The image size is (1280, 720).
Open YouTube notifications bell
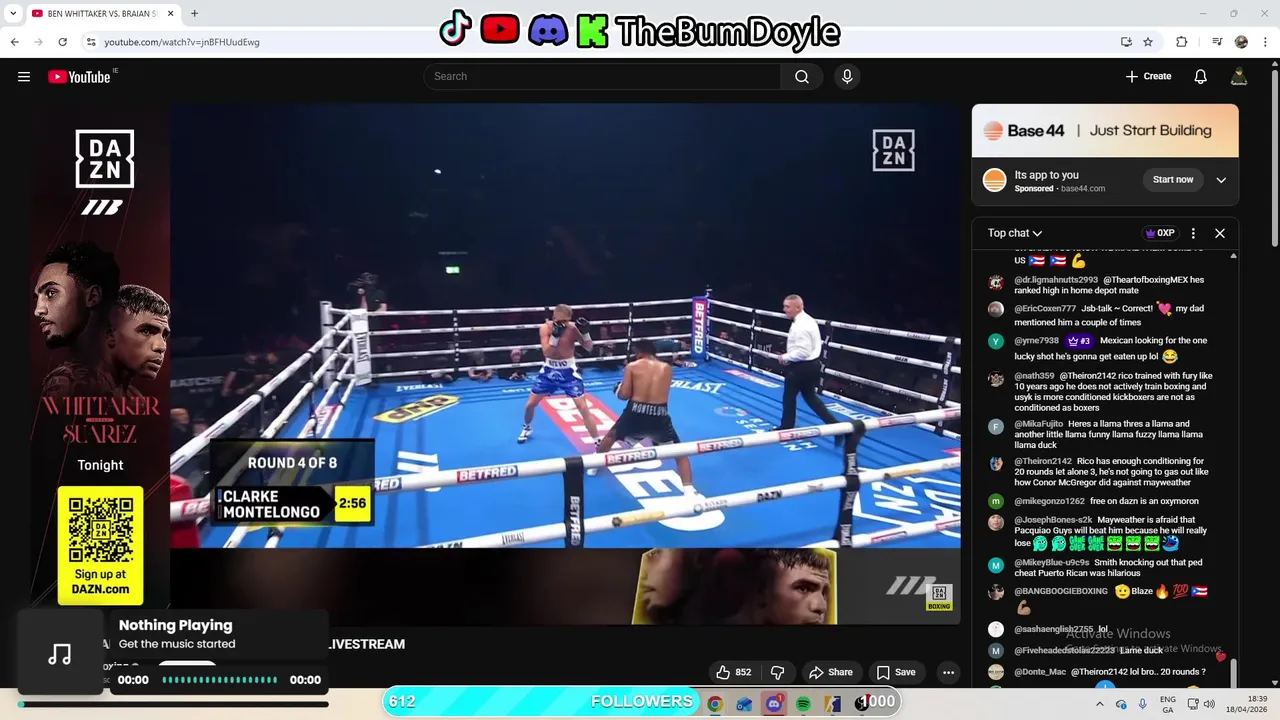pyautogui.click(x=1200, y=77)
